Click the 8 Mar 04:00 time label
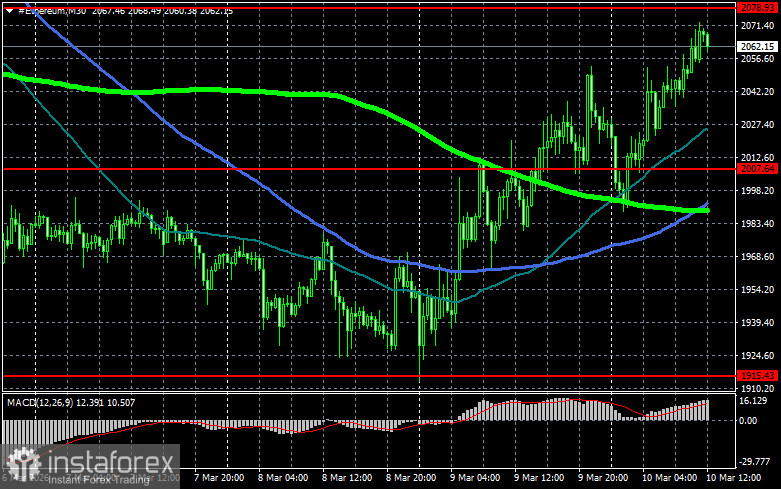 coord(283,478)
